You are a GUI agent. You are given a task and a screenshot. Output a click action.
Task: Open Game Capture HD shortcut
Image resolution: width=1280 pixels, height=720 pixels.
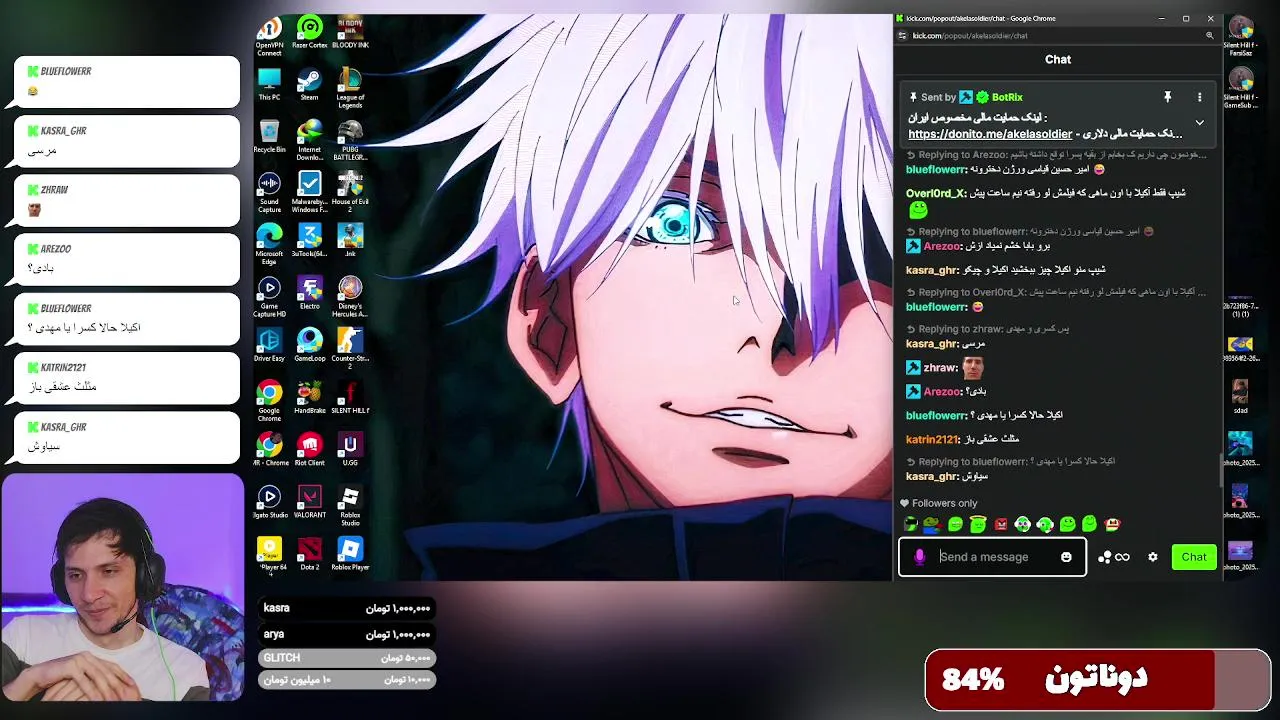click(x=269, y=296)
